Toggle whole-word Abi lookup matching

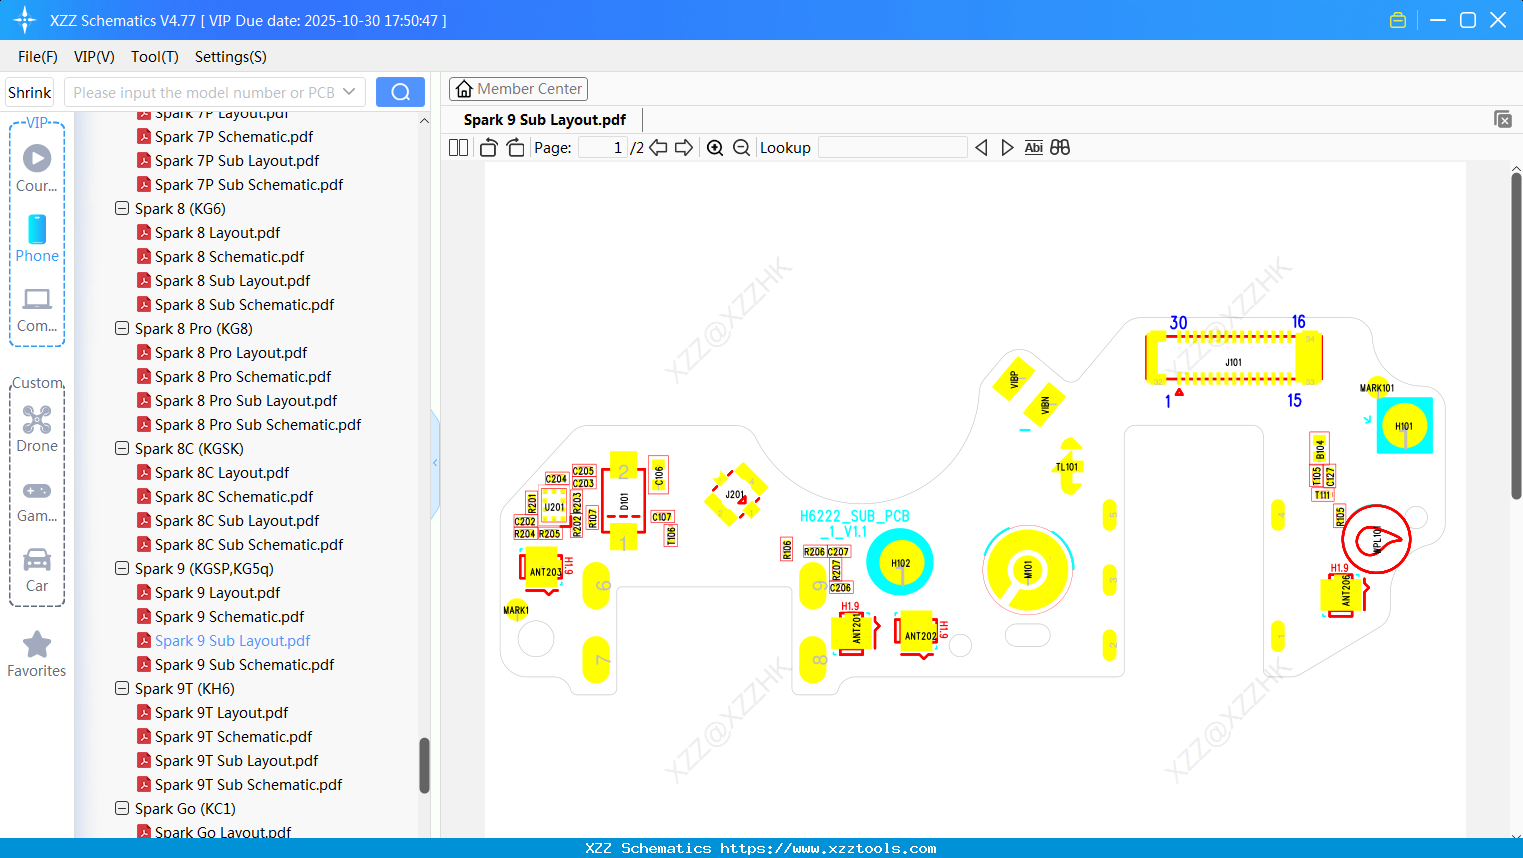coord(1033,147)
